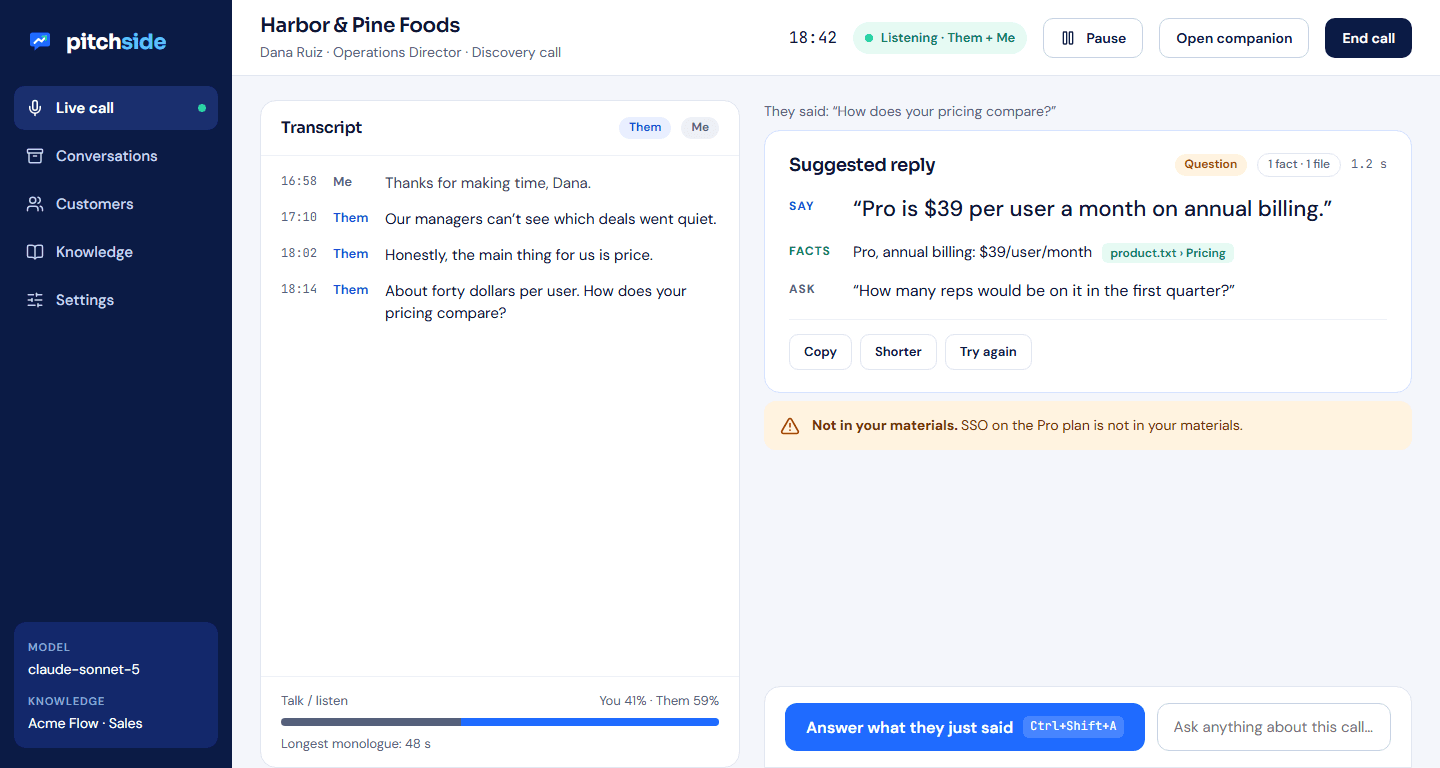1440x768 pixels.
Task: Click the line about managers and quiet deals
Action: click(x=551, y=219)
